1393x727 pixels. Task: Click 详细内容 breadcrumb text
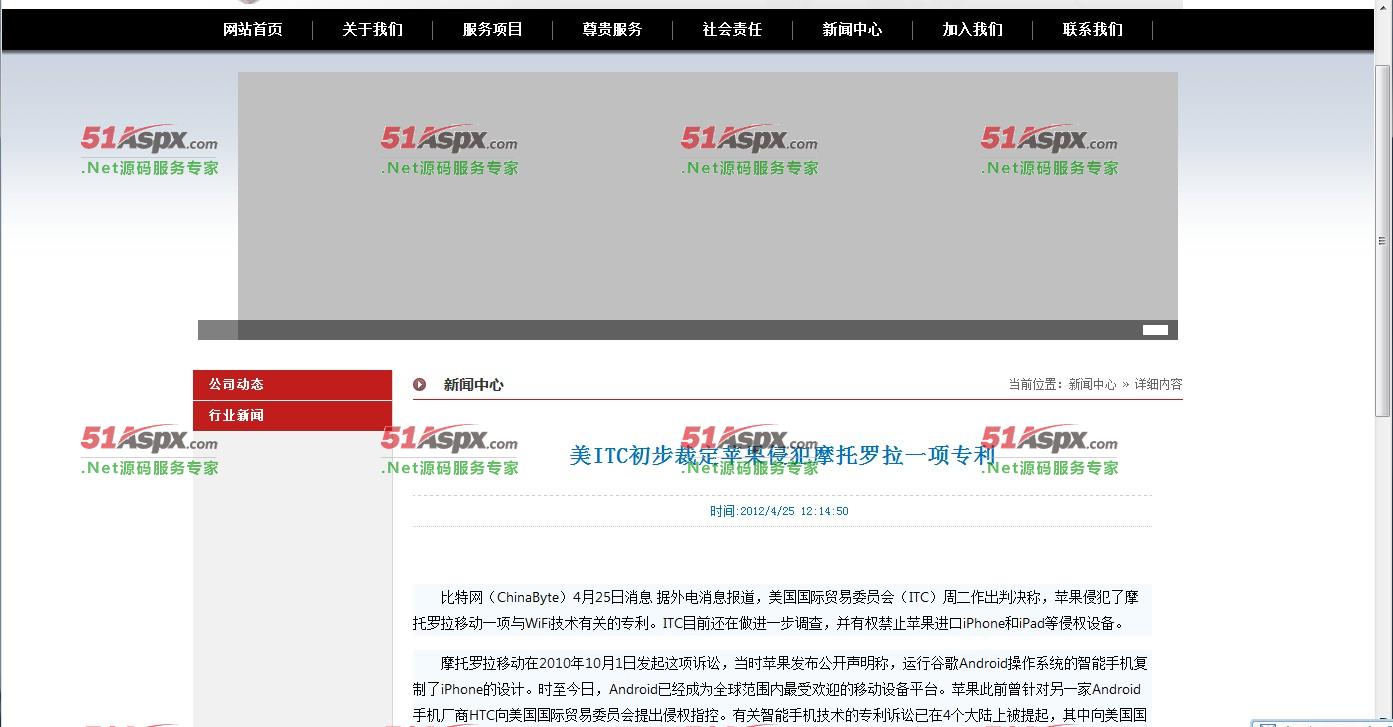click(x=1158, y=384)
